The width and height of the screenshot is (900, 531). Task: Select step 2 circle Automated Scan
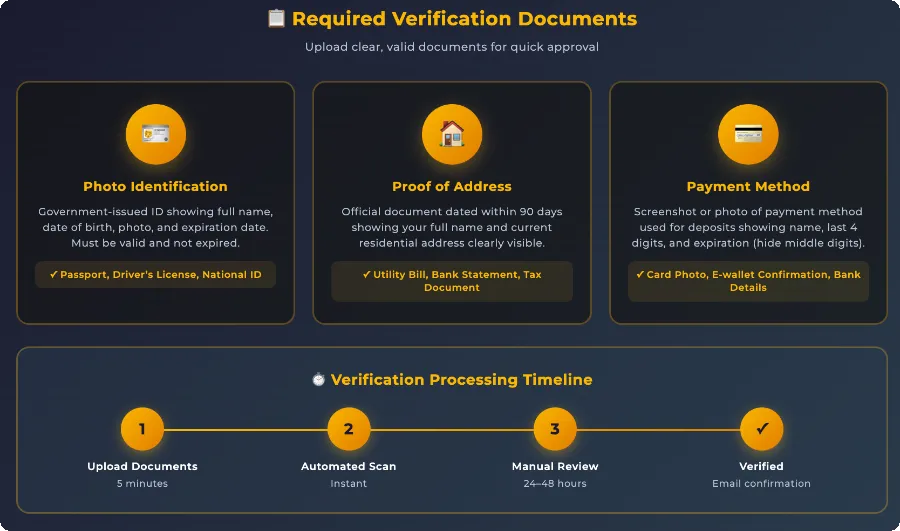click(348, 429)
